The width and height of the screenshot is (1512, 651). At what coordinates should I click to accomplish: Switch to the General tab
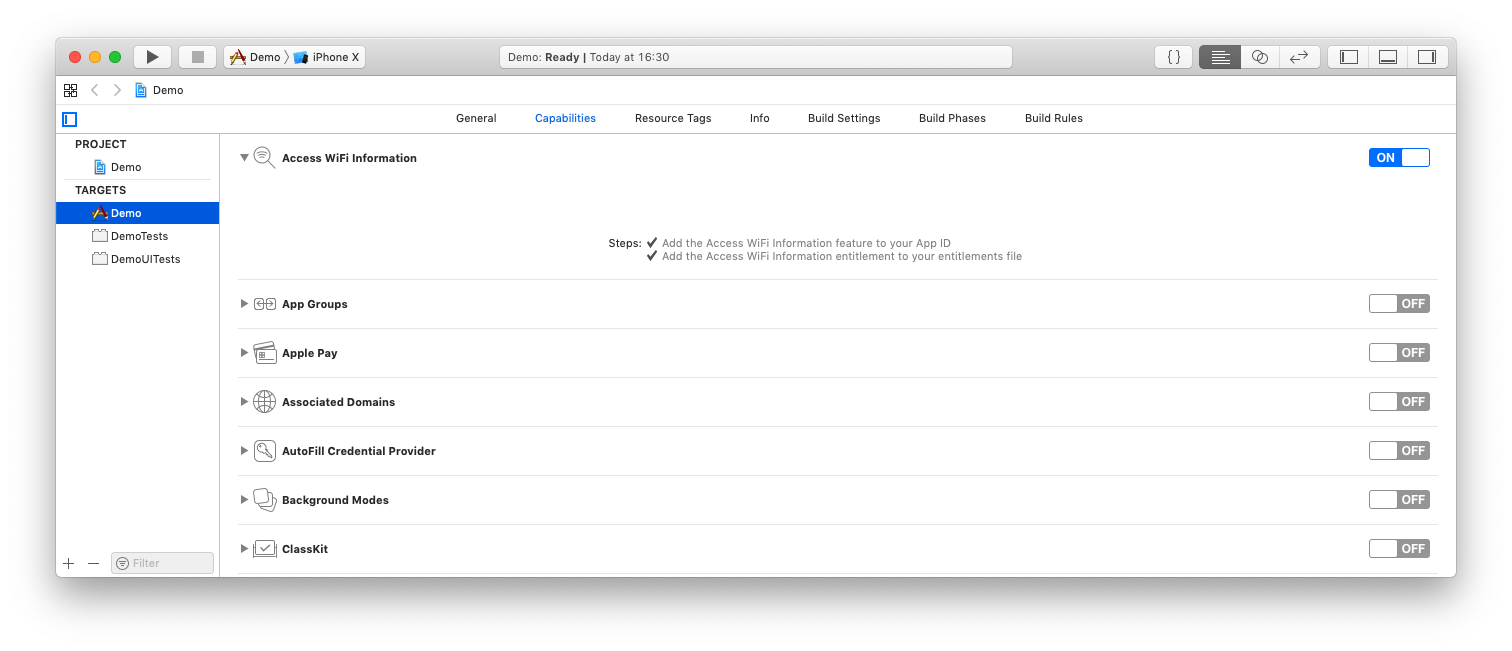pos(476,118)
